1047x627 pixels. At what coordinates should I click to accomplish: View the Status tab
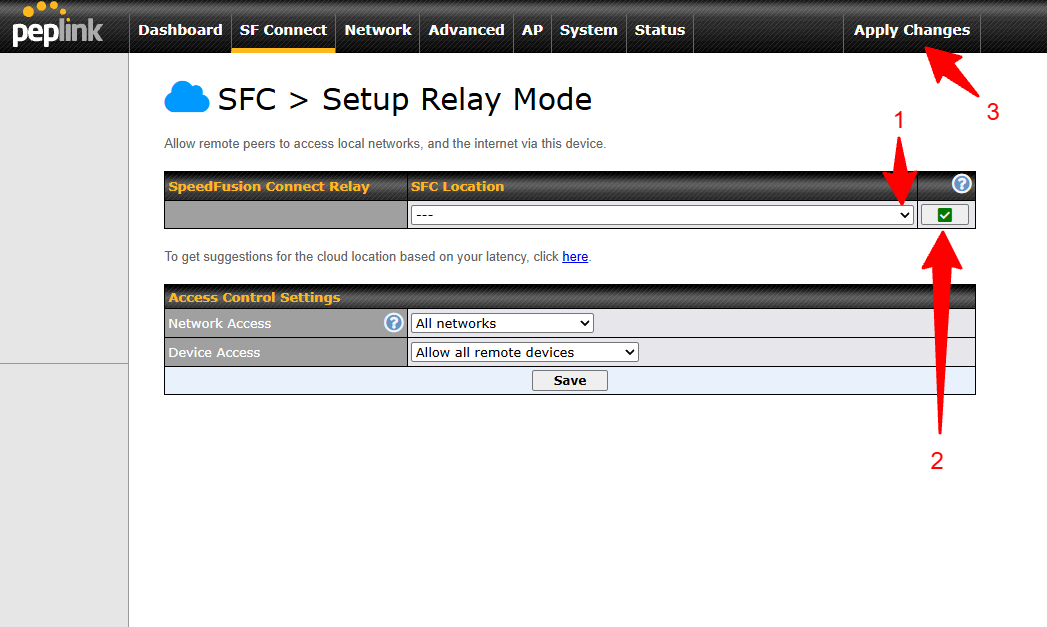[660, 30]
